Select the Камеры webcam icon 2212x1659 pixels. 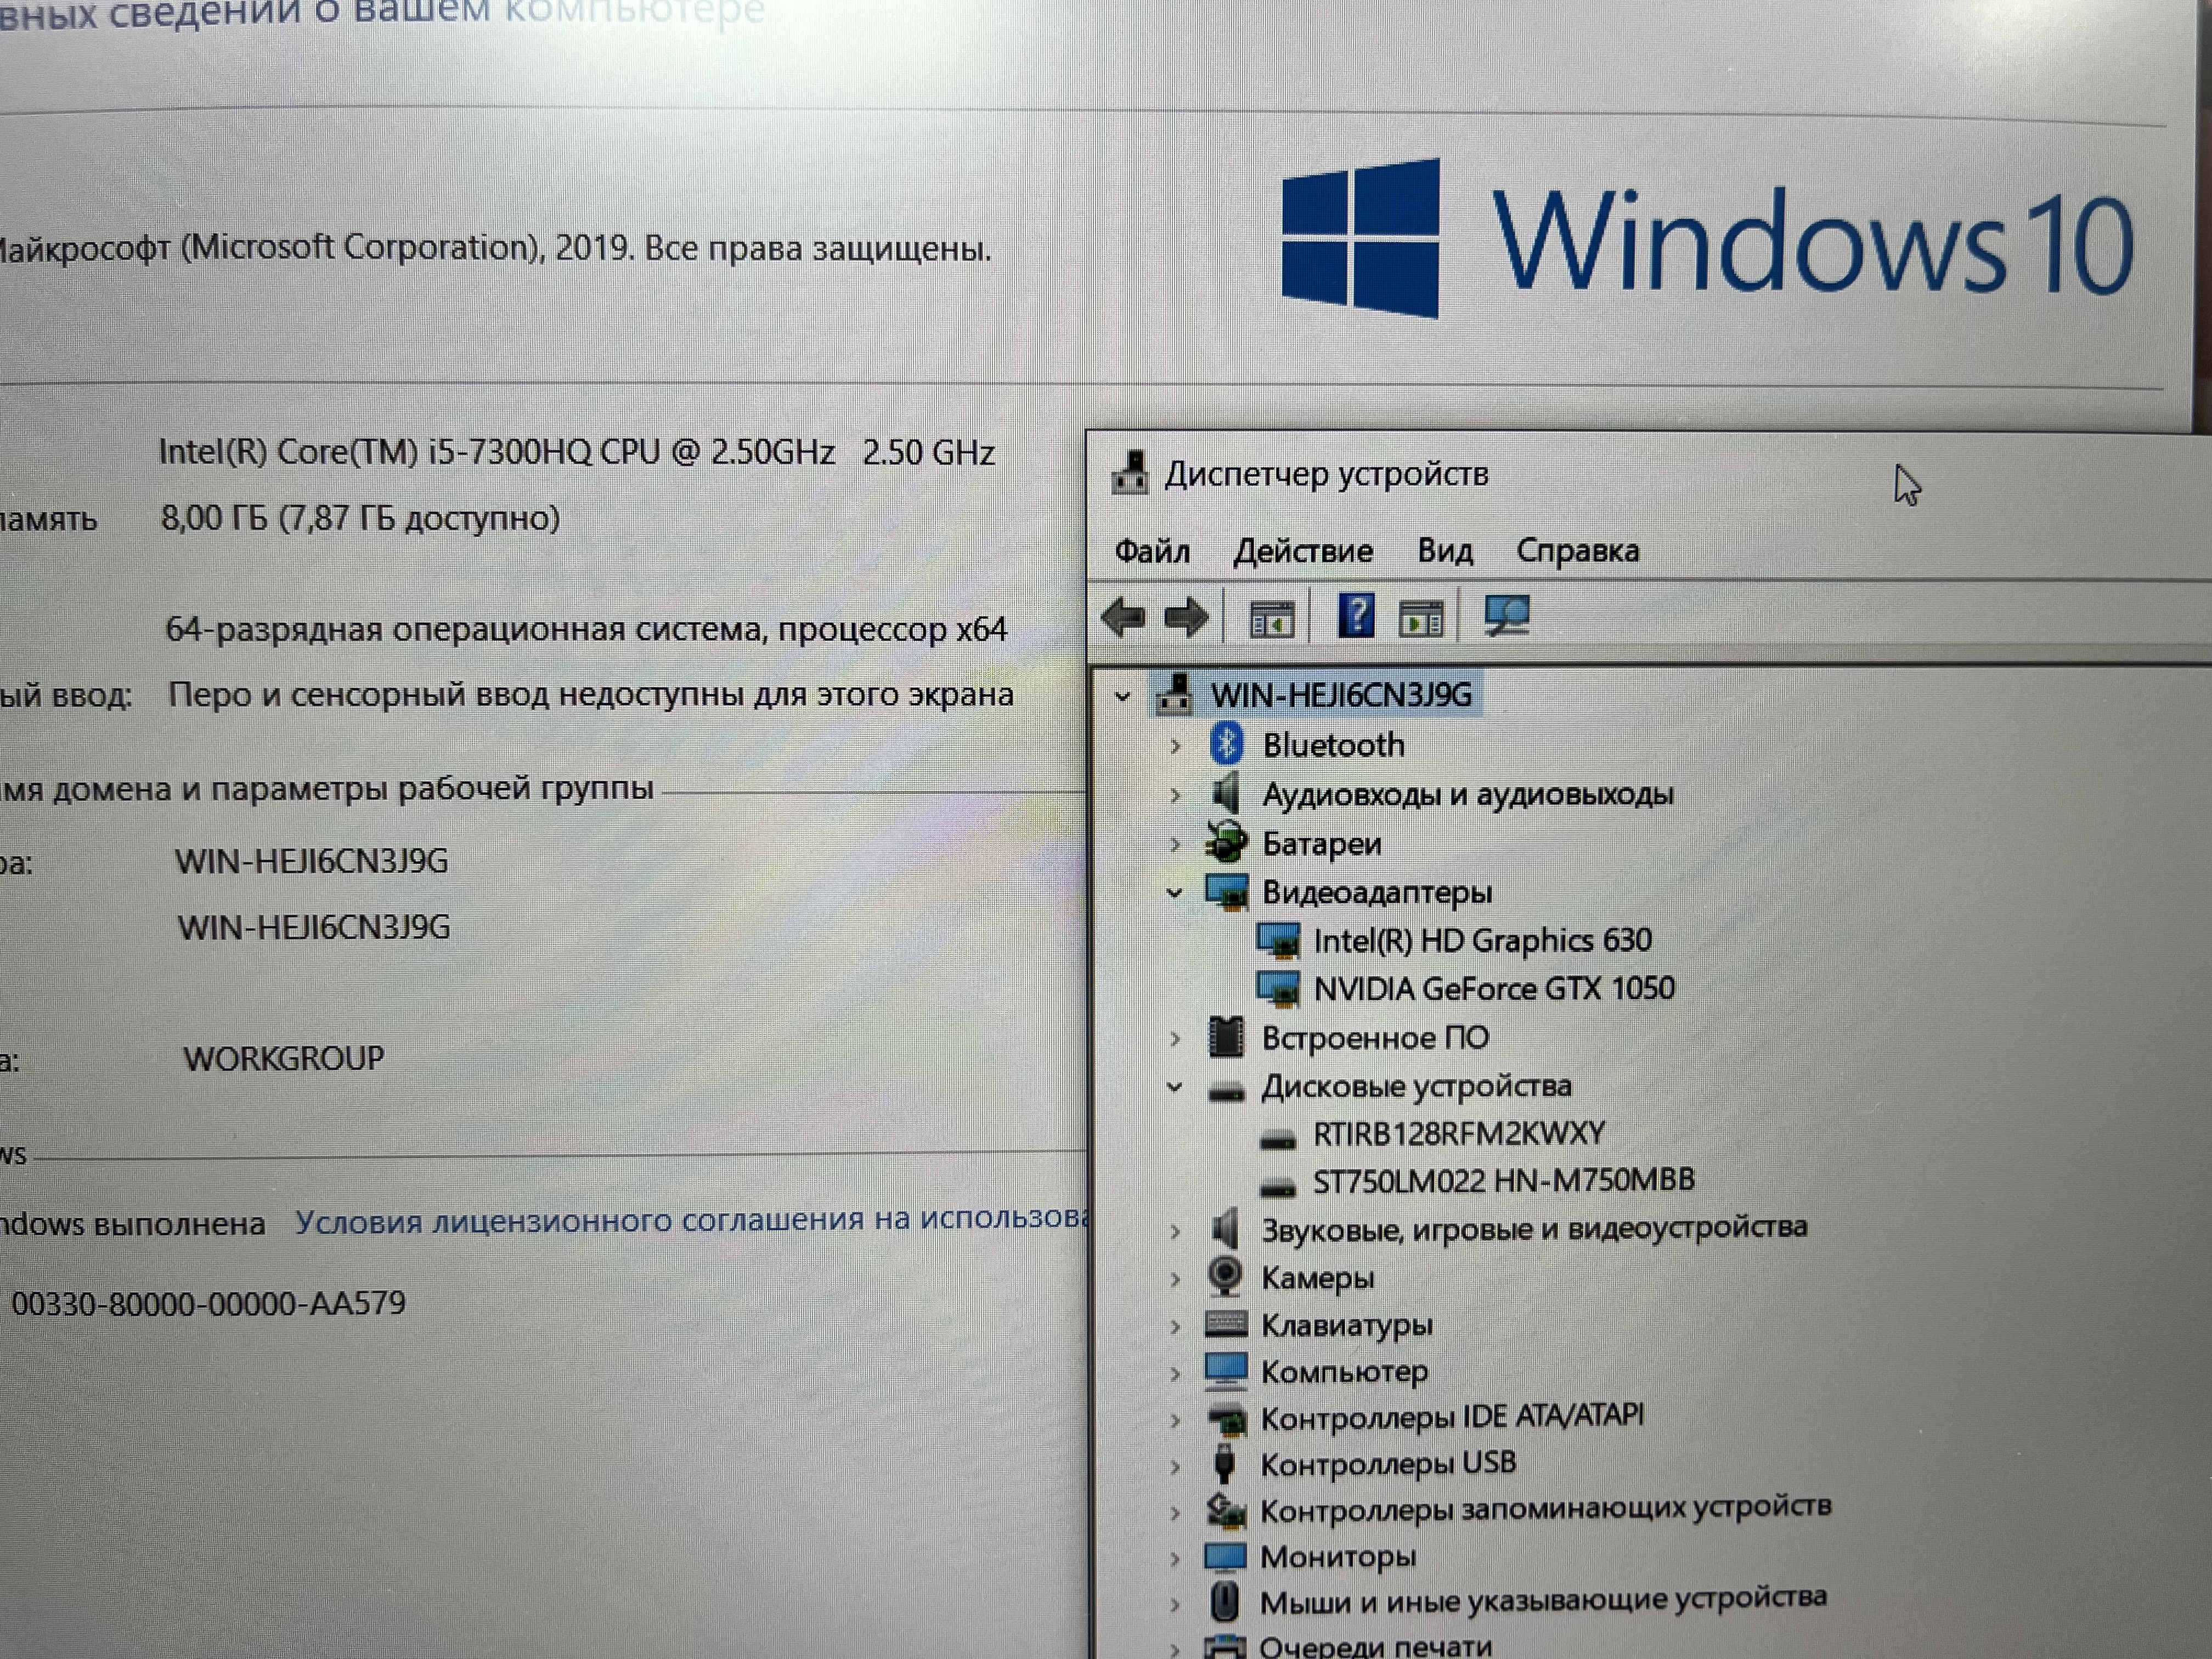coord(1225,1277)
